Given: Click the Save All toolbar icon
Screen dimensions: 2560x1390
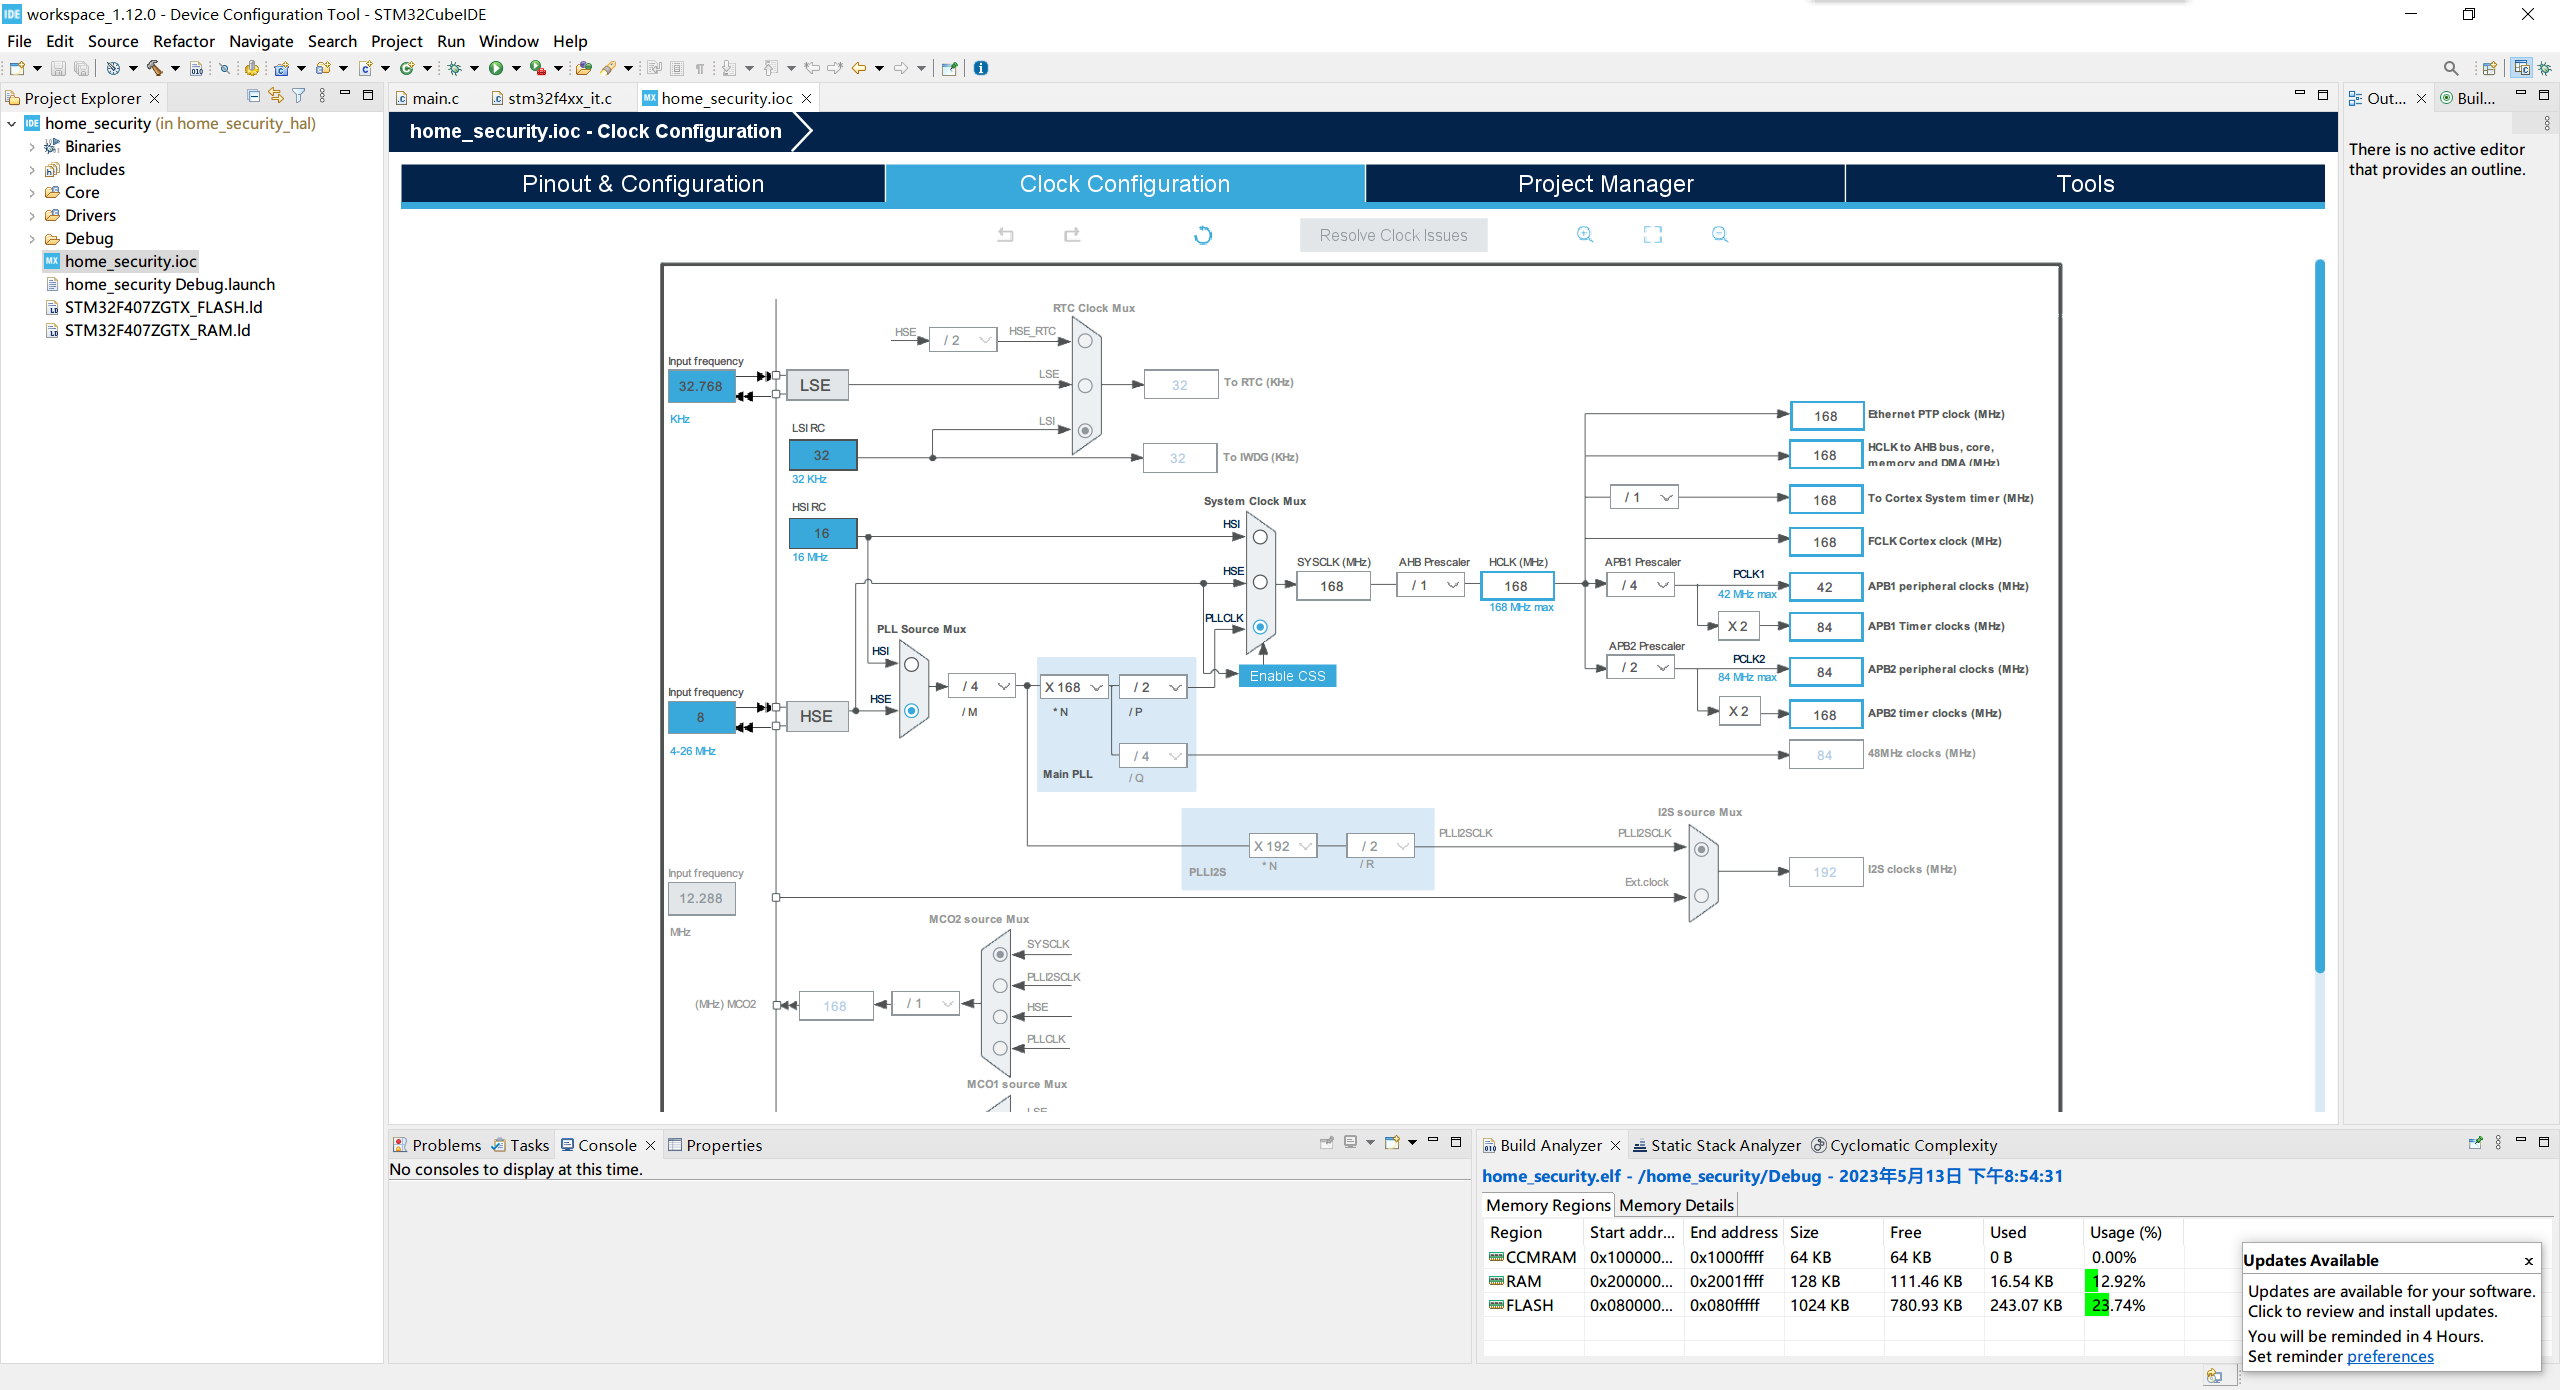Looking at the screenshot, I should [x=82, y=68].
